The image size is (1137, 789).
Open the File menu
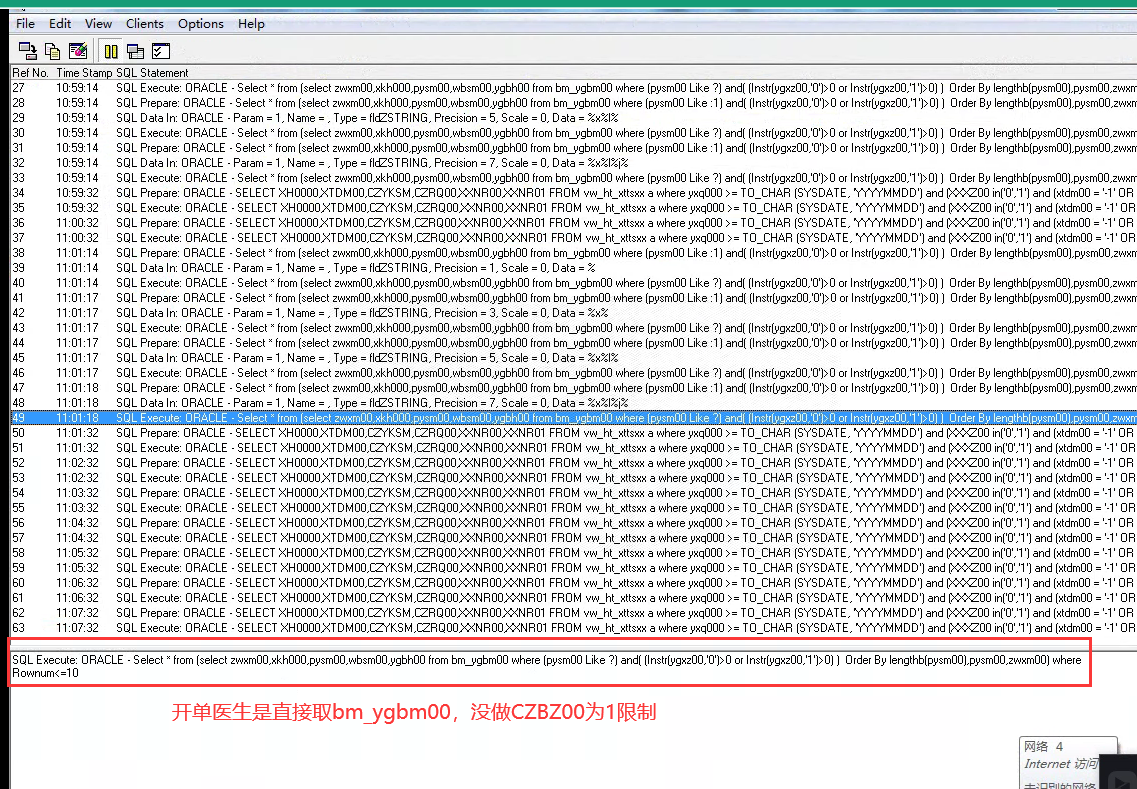tap(25, 23)
